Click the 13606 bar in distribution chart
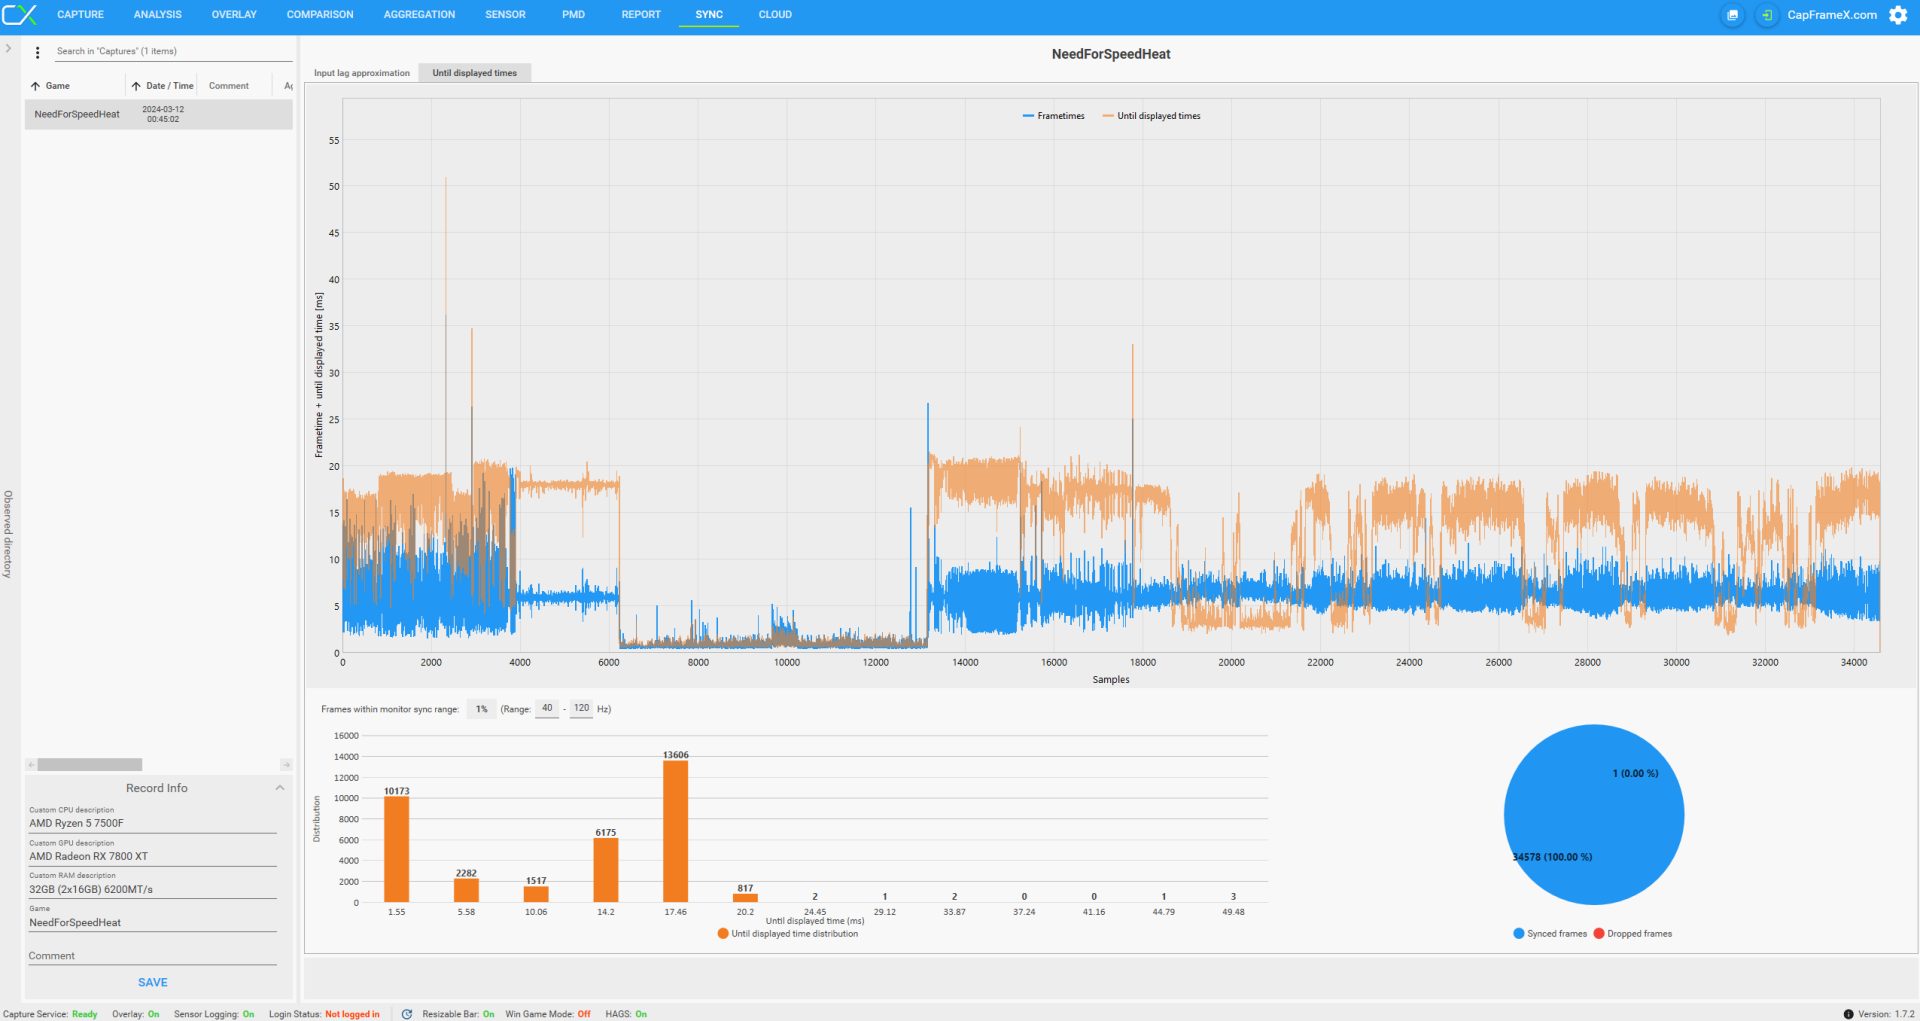The width and height of the screenshot is (1920, 1021). (x=675, y=832)
